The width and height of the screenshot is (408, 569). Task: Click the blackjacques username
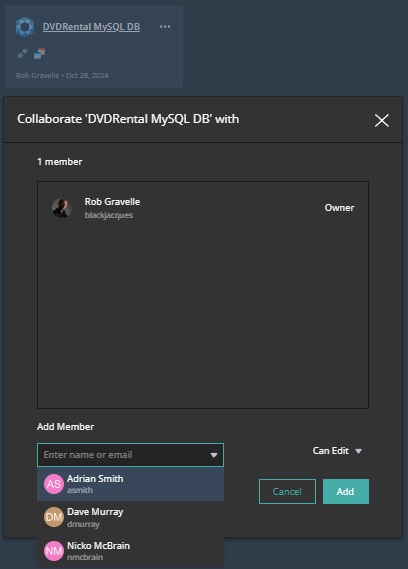pyautogui.click(x=109, y=215)
